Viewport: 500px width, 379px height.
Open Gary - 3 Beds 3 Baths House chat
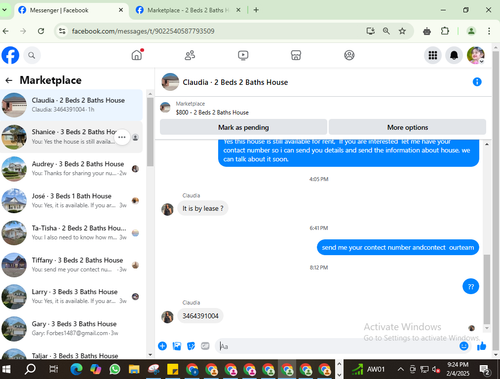71,329
